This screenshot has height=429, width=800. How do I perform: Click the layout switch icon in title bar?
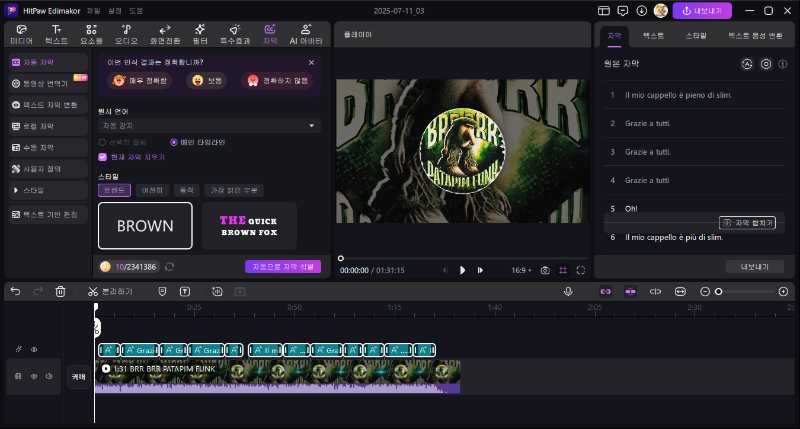coord(604,11)
